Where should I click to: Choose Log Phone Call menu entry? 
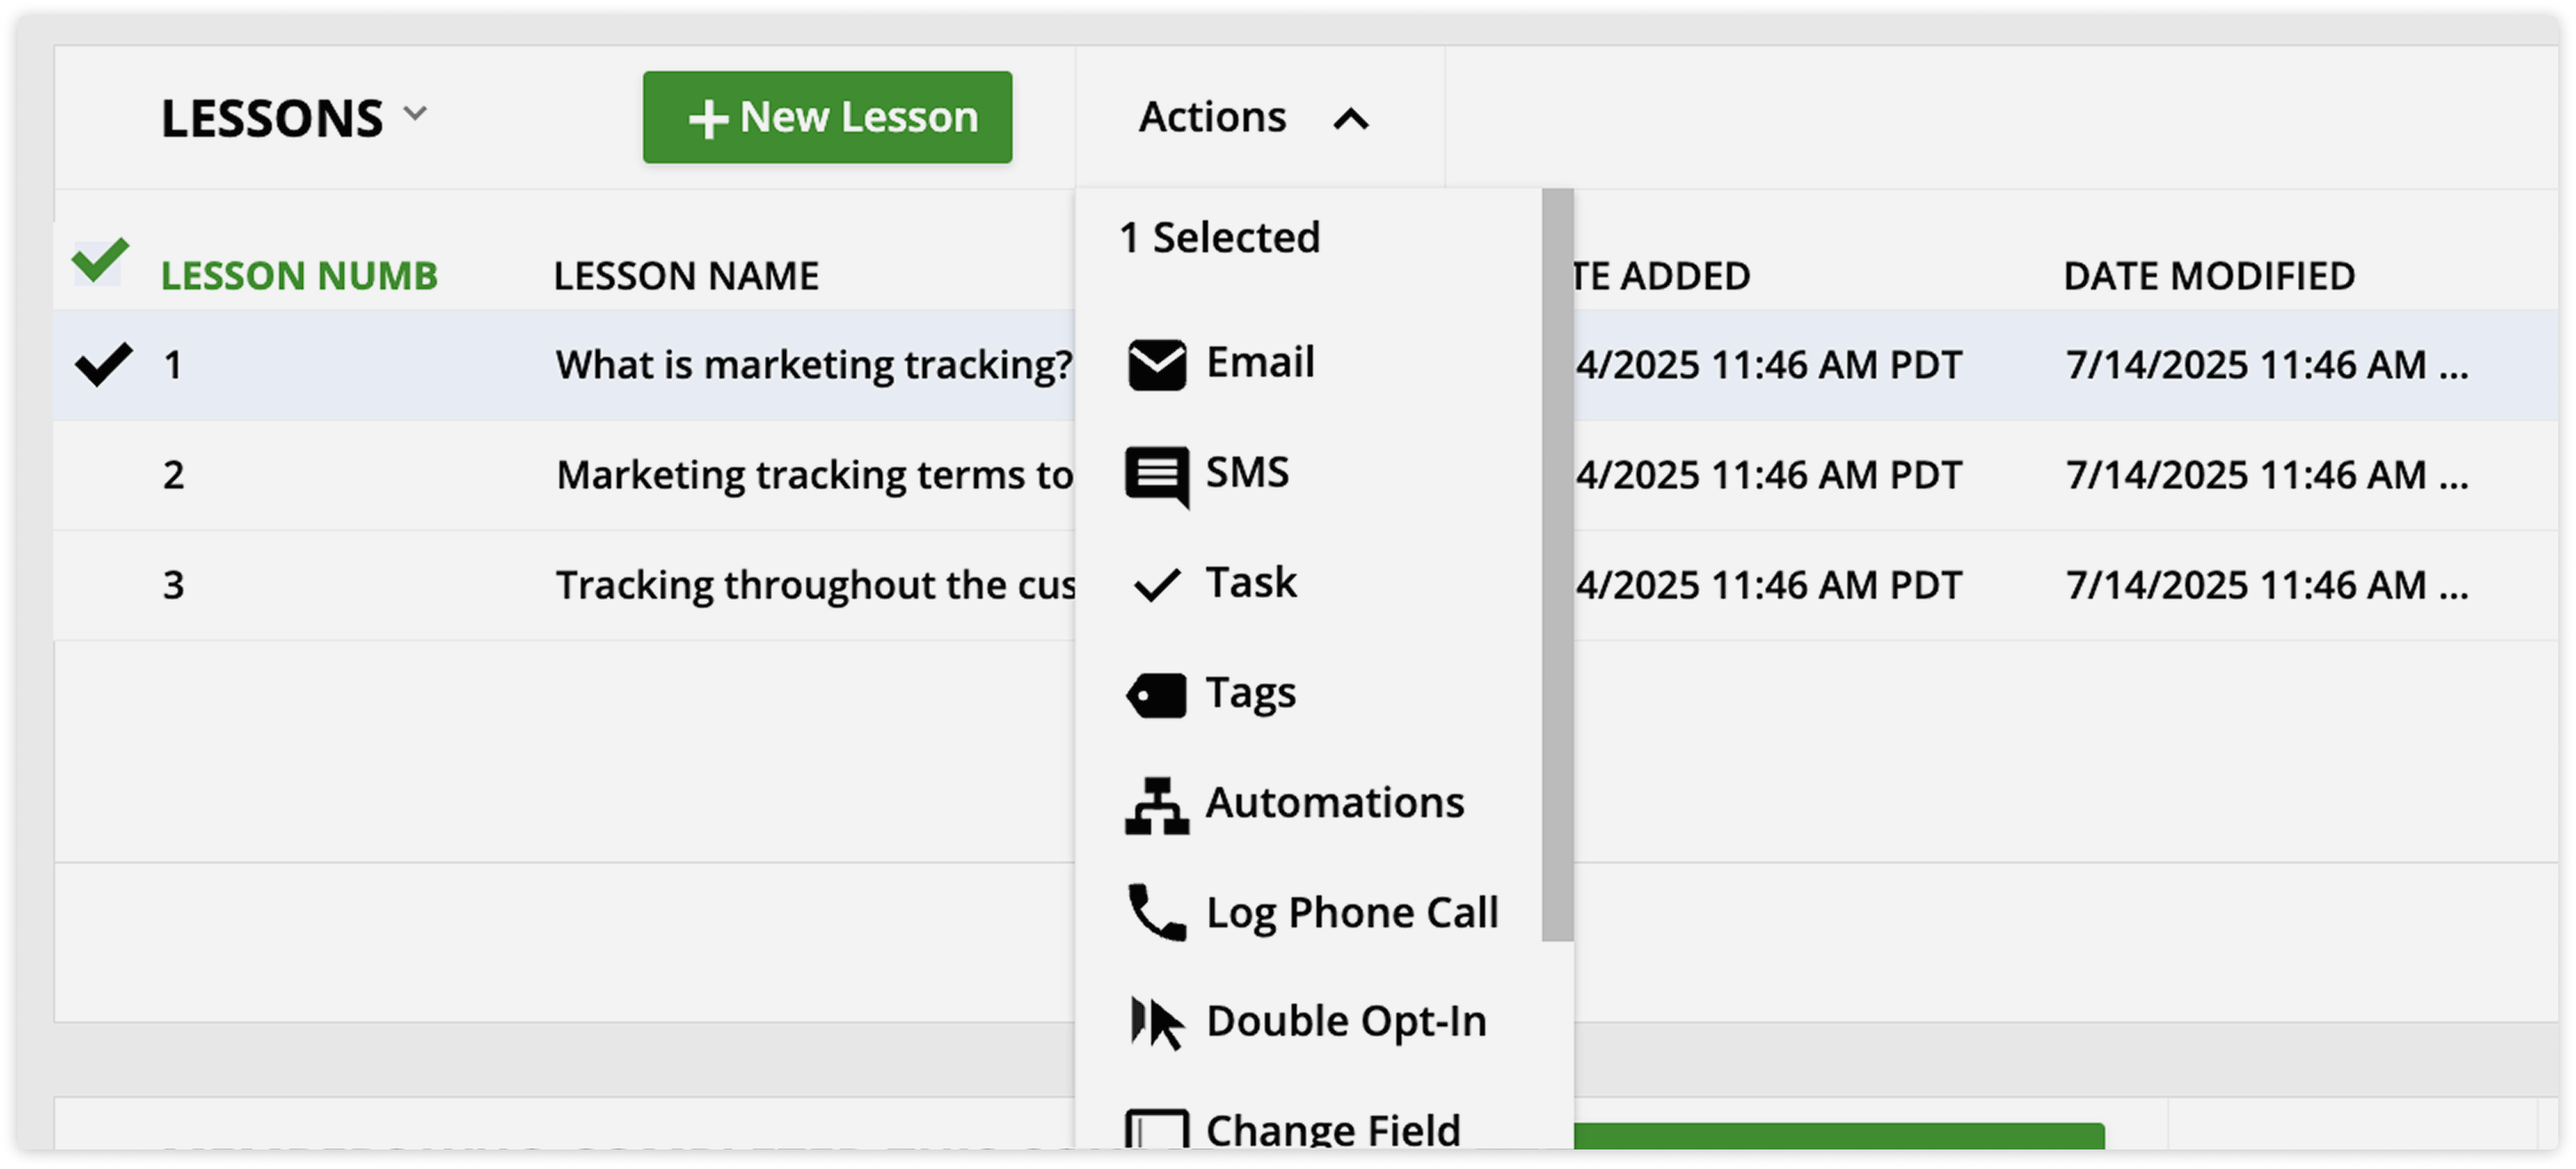point(1309,913)
